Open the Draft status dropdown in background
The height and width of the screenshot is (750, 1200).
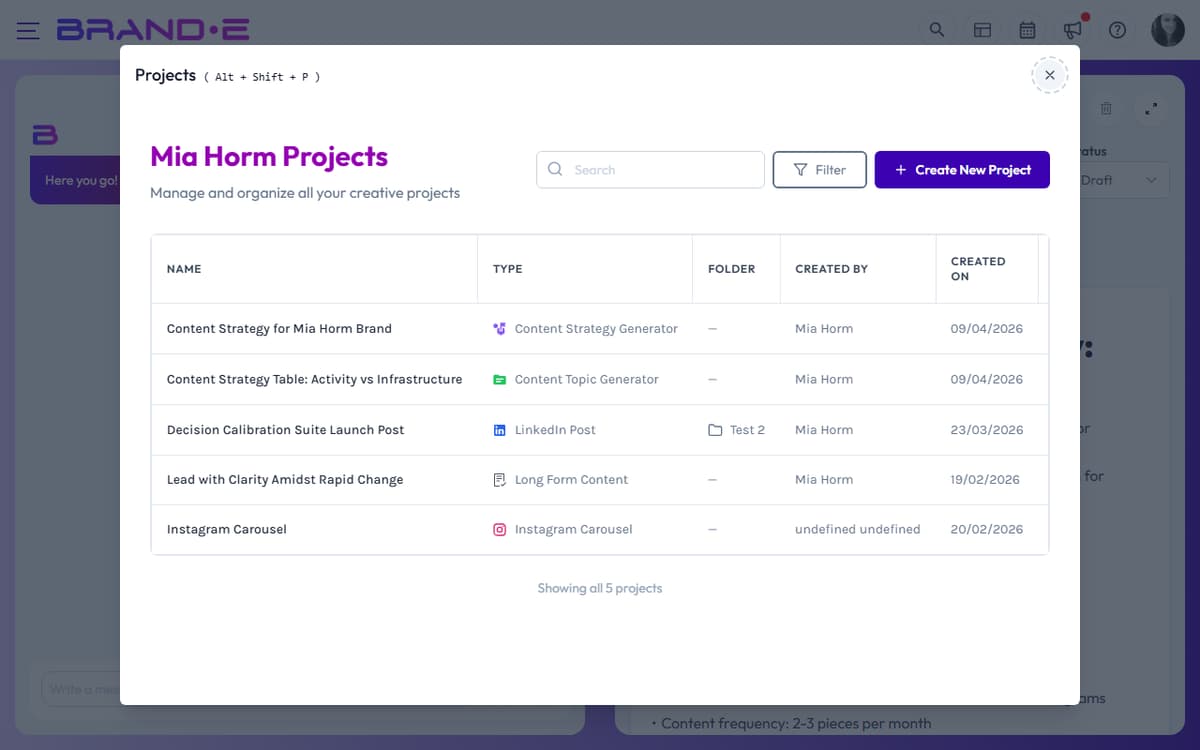(1123, 180)
